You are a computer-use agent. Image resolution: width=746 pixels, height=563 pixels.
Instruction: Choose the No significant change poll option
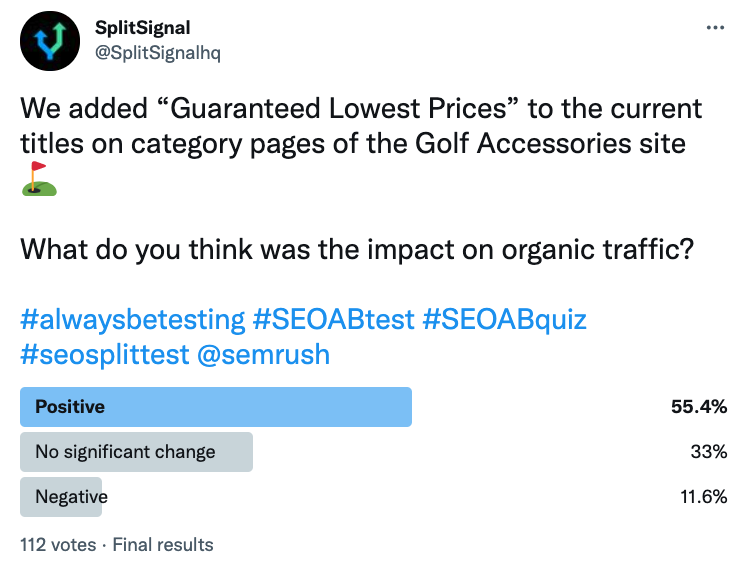pos(136,452)
